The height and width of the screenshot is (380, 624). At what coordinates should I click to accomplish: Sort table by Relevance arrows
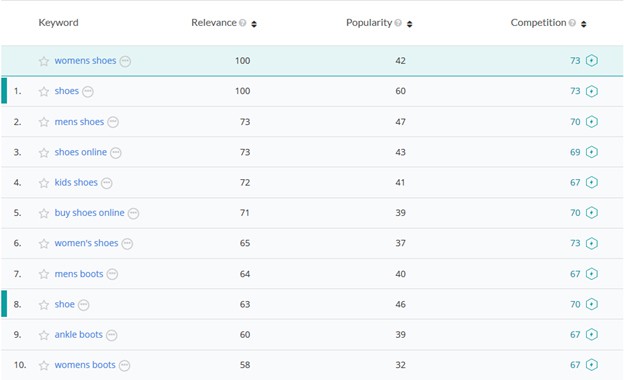[254, 24]
